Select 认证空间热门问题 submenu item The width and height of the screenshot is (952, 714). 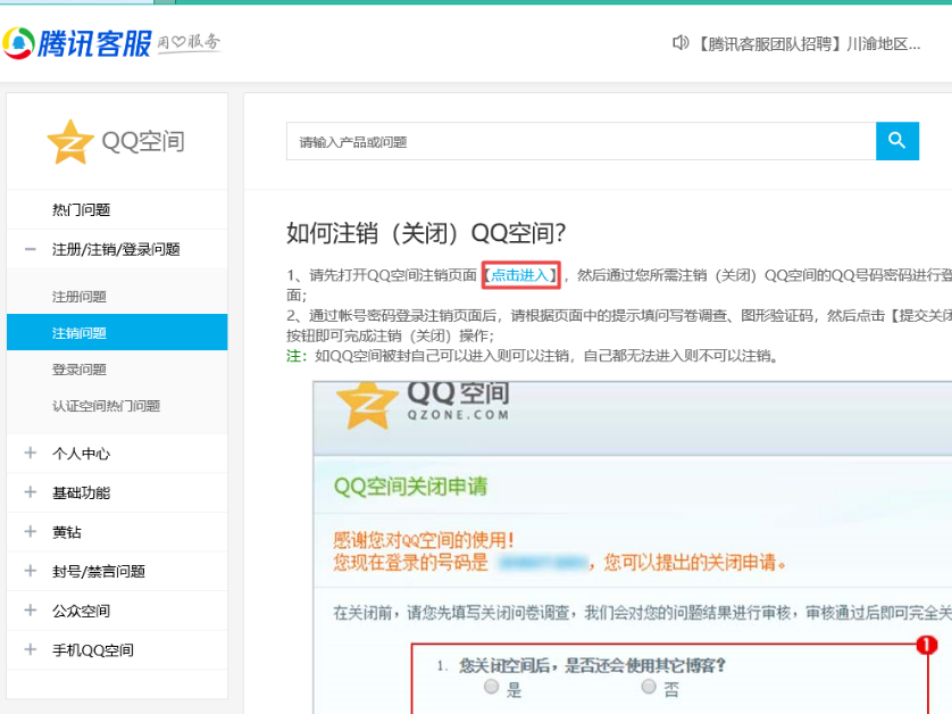click(x=106, y=406)
